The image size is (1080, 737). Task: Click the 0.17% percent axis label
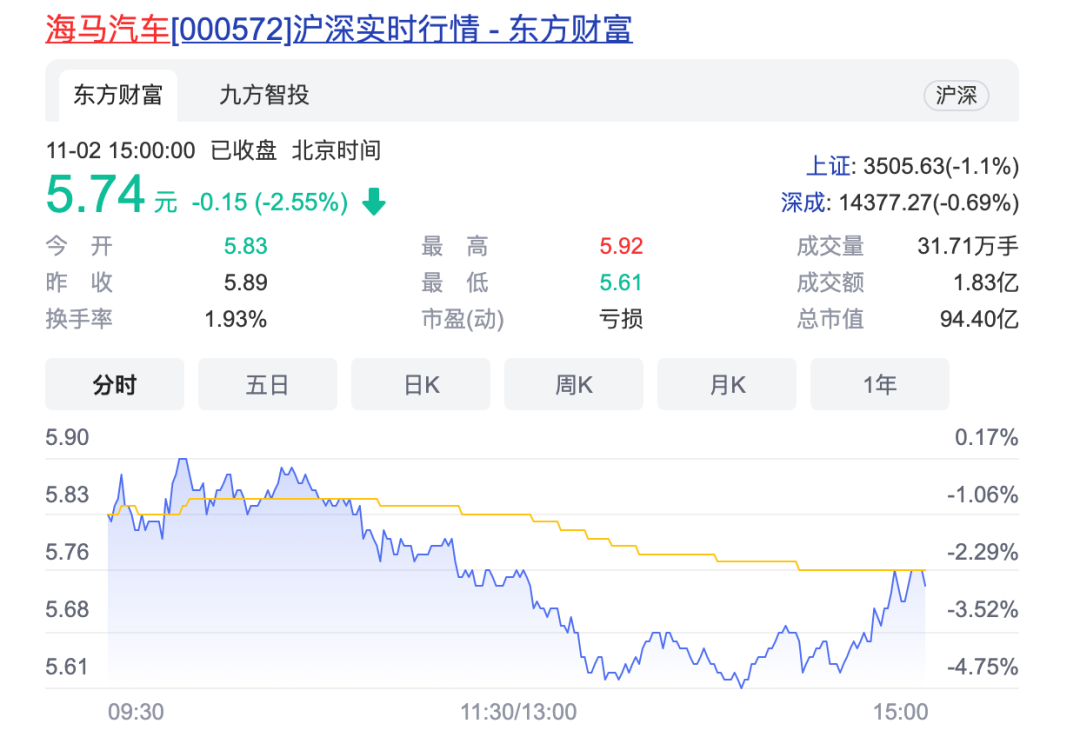[x=986, y=437]
